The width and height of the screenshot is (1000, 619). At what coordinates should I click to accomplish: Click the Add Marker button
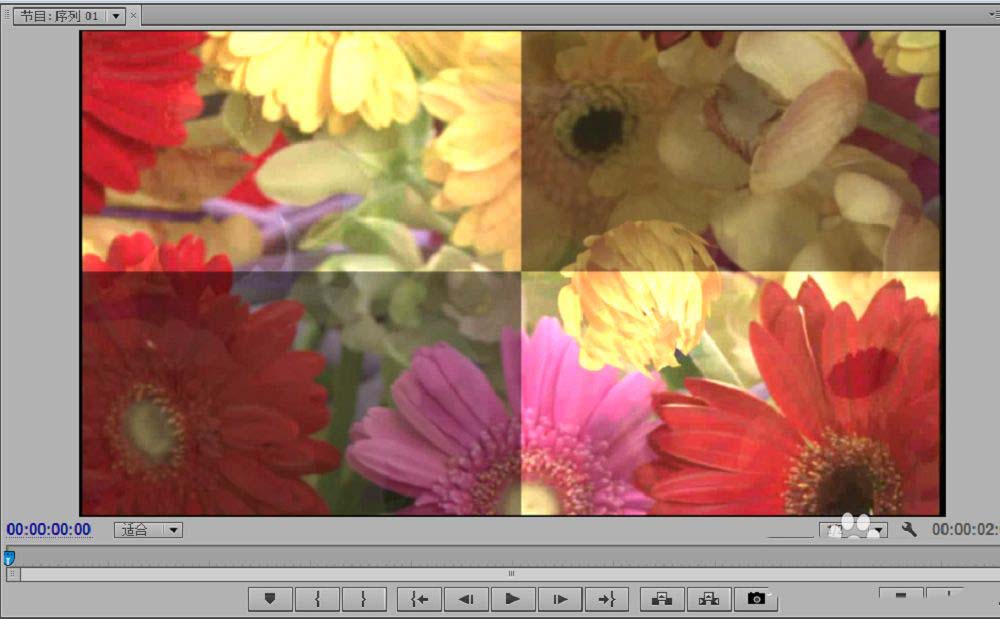(x=270, y=598)
